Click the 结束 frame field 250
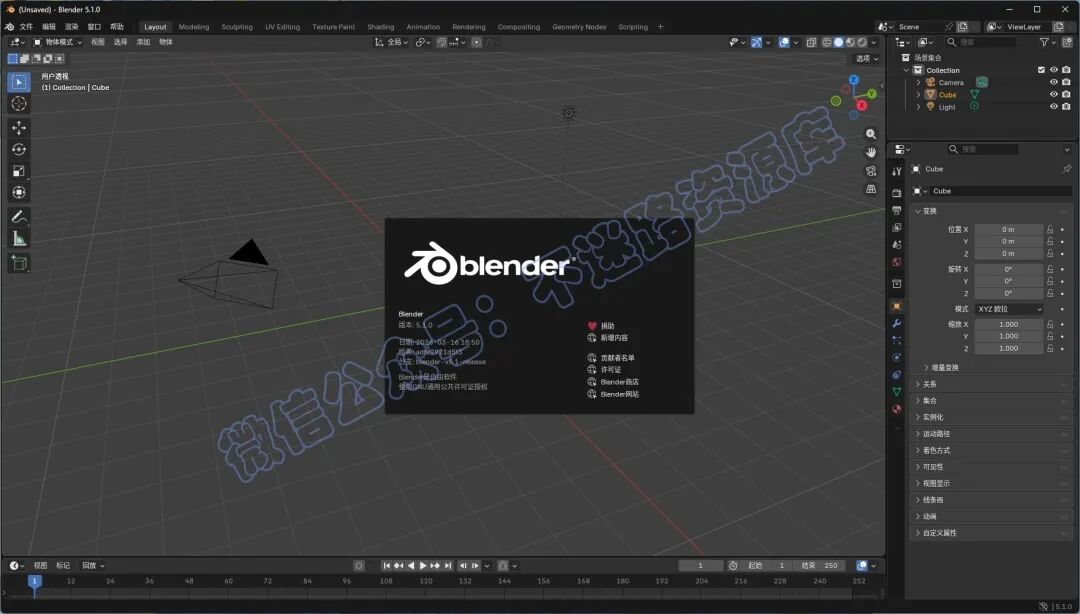This screenshot has width=1080, height=614. [820, 565]
